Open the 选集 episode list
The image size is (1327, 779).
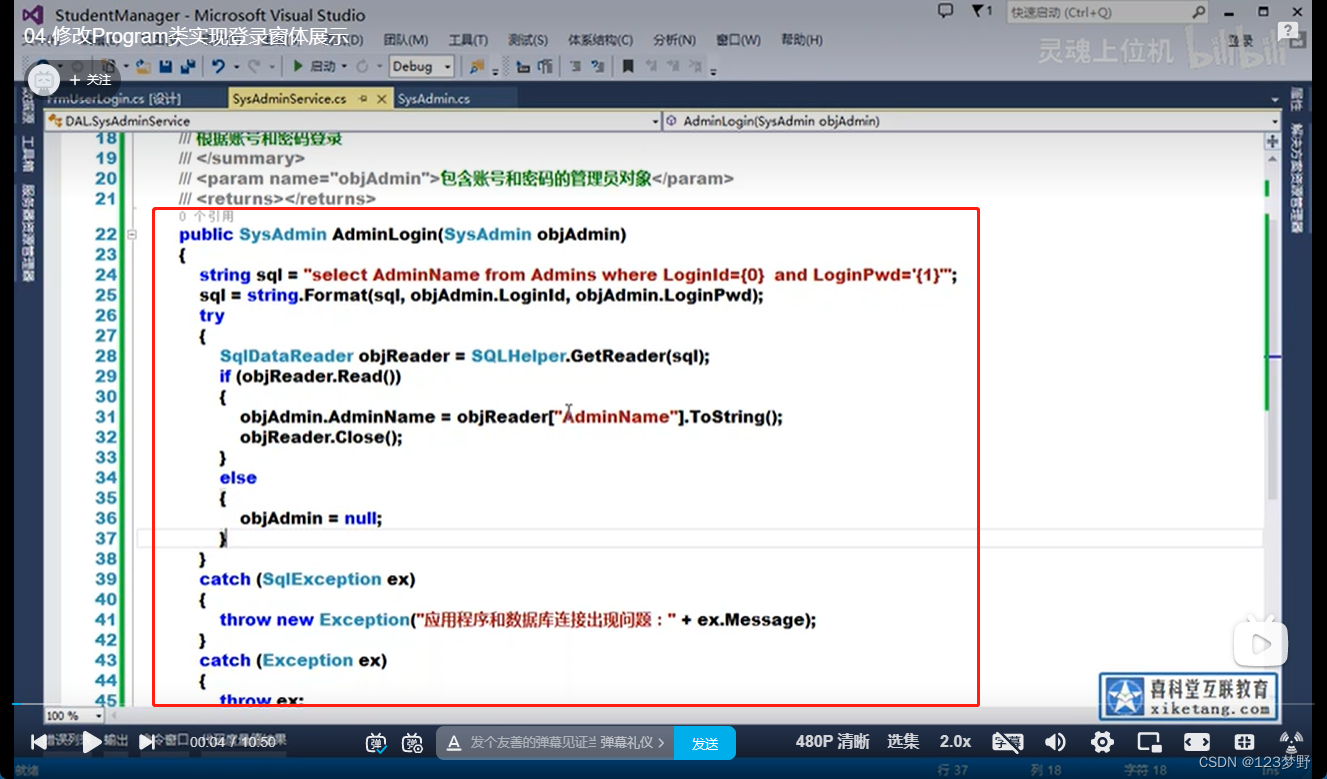pyautogui.click(x=903, y=742)
